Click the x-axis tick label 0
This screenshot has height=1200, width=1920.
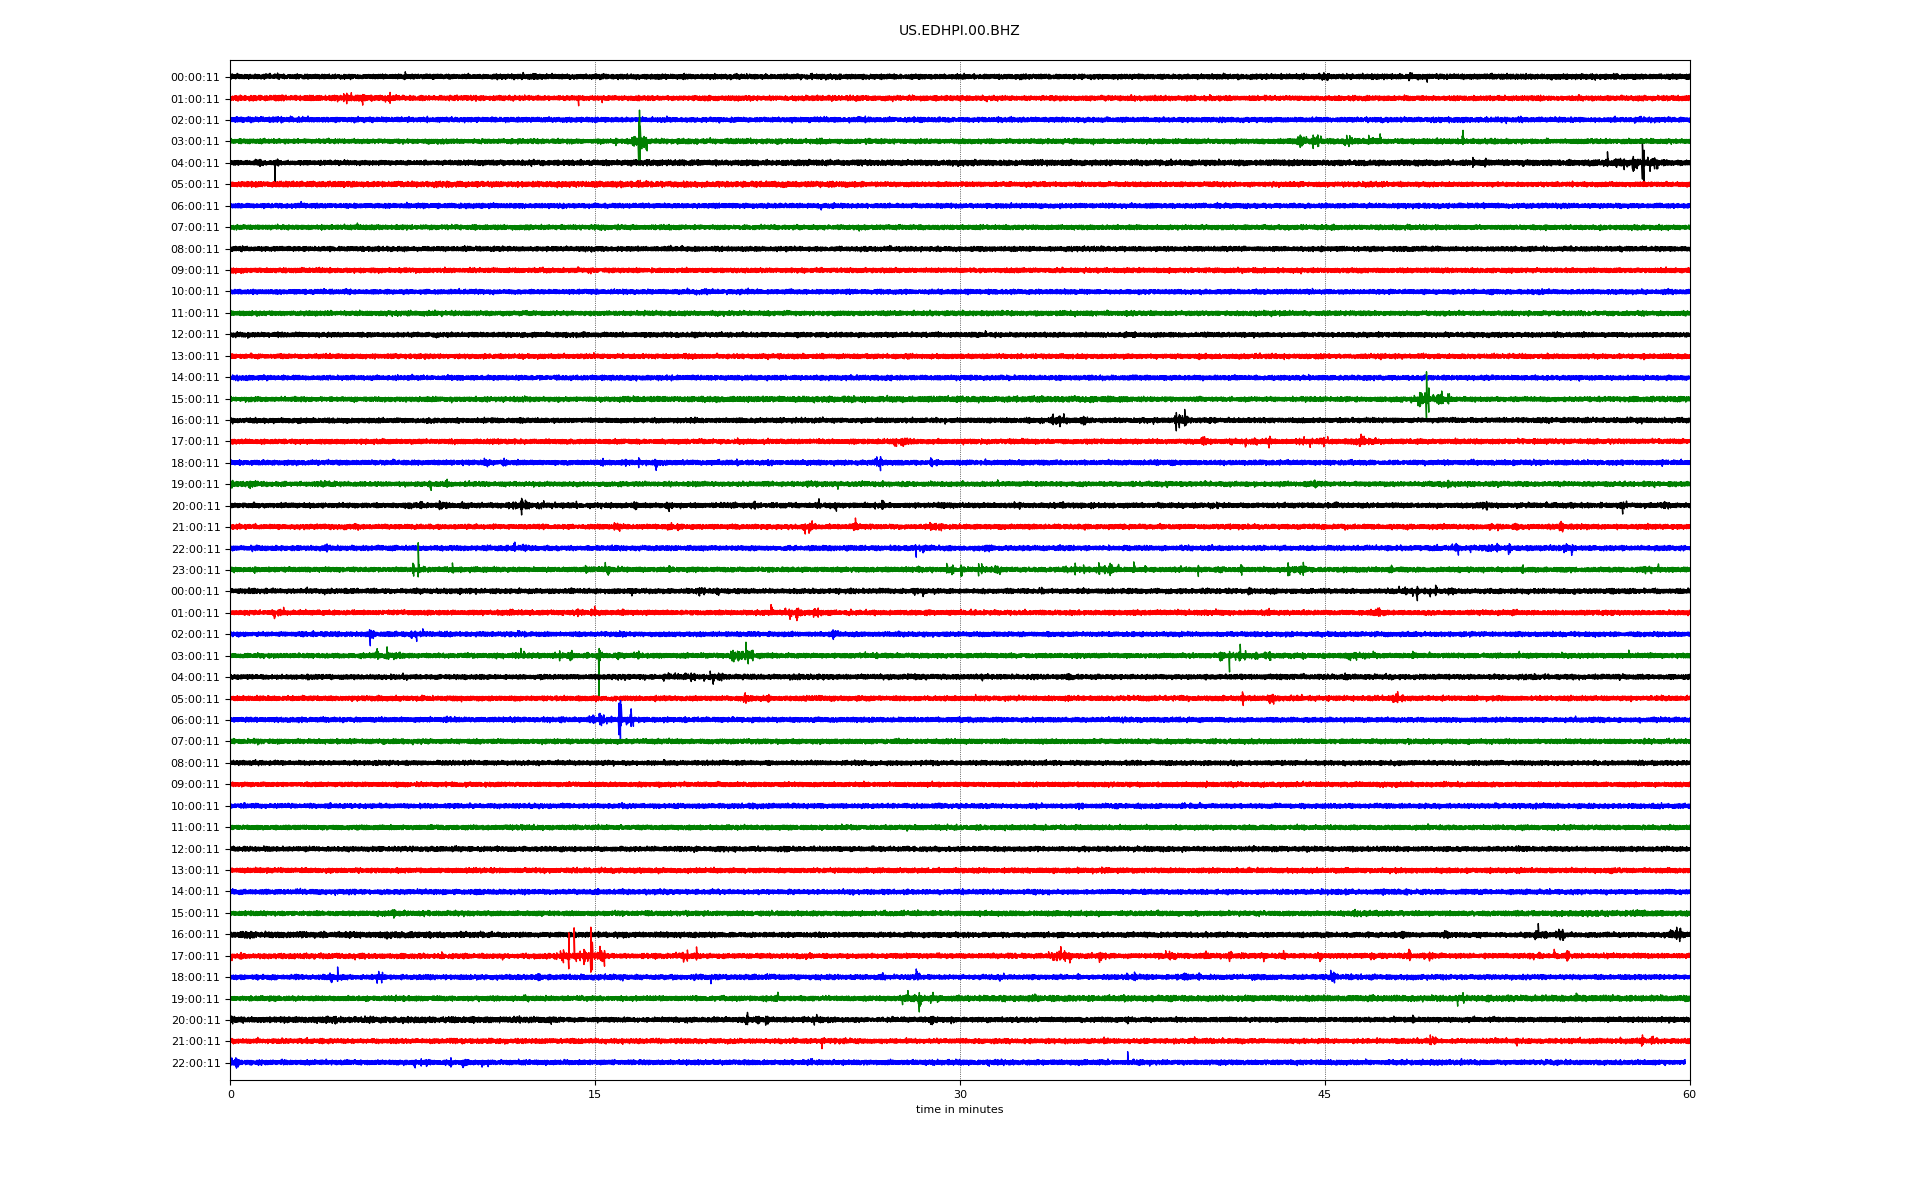click(231, 1094)
